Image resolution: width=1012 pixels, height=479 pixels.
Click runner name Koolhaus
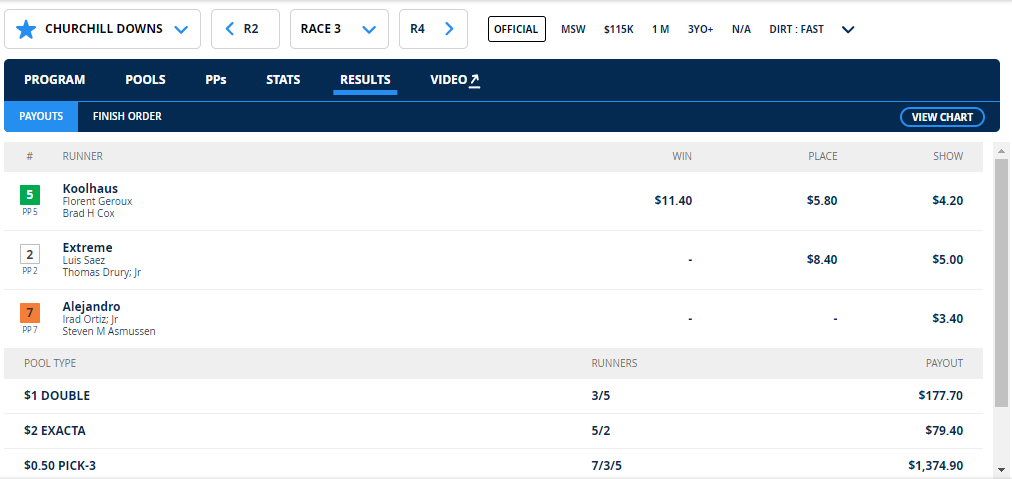click(90, 189)
